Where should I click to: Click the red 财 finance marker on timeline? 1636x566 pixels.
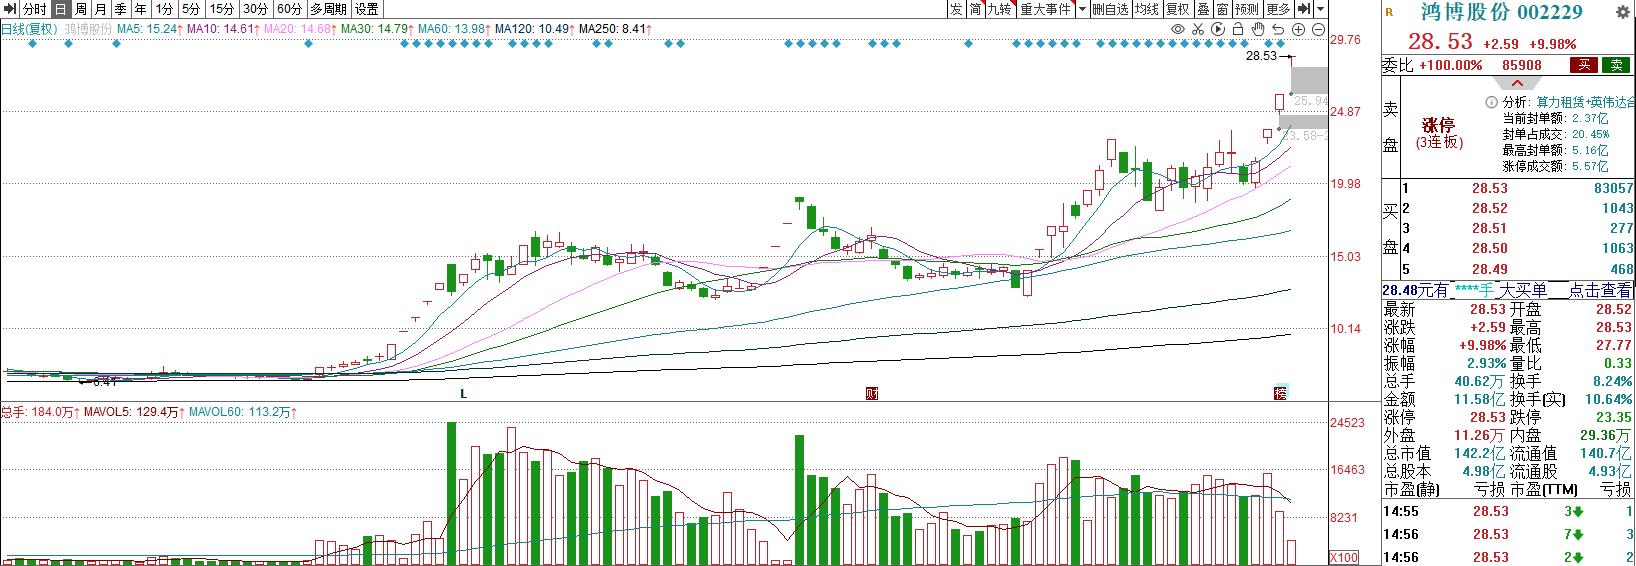click(872, 393)
